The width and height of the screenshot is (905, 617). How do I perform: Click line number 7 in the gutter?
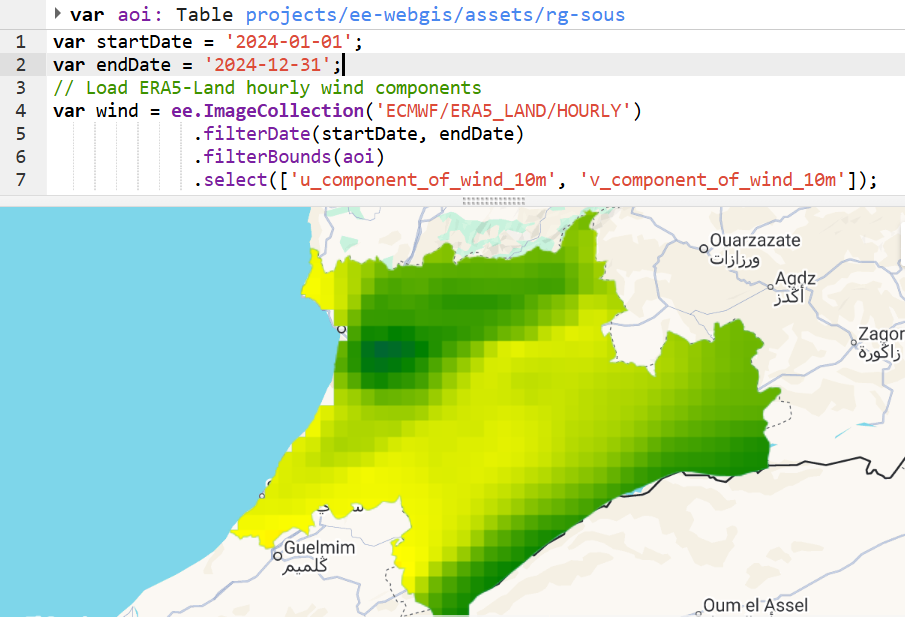pyautogui.click(x=21, y=179)
